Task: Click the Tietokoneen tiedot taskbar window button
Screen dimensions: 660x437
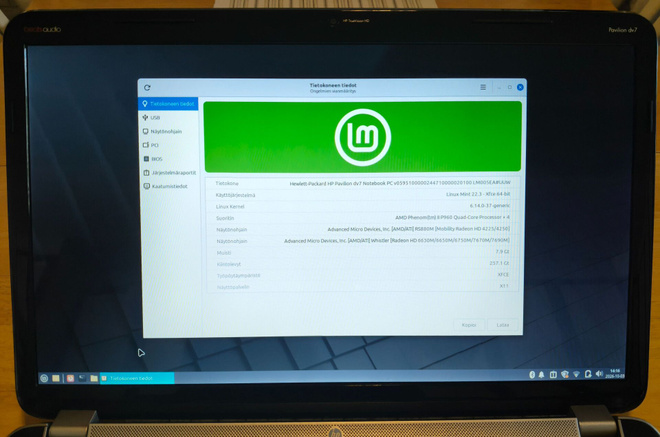Action: [x=137, y=378]
